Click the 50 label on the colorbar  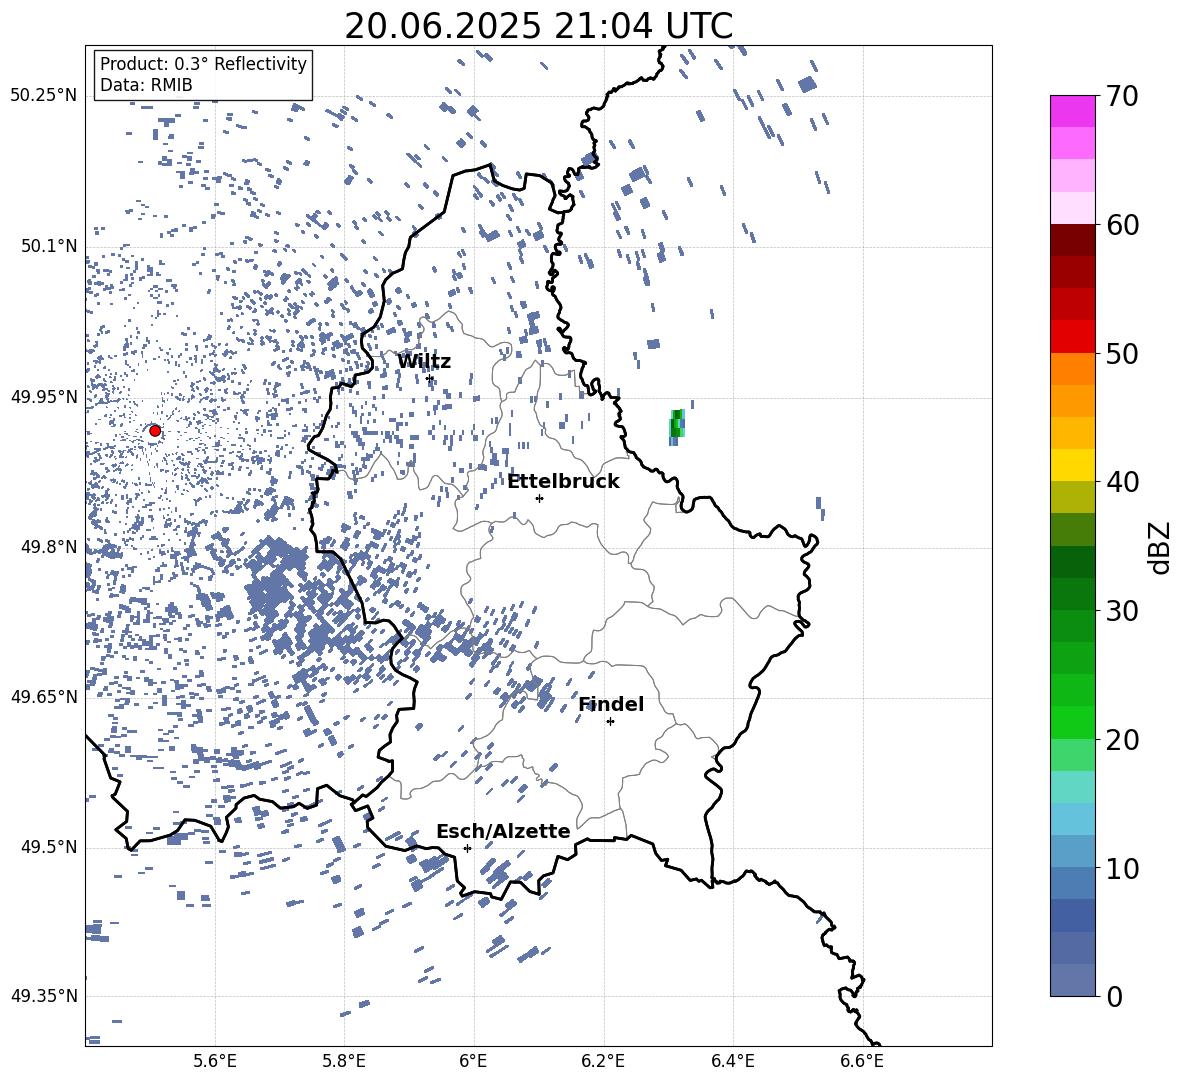point(1123,353)
